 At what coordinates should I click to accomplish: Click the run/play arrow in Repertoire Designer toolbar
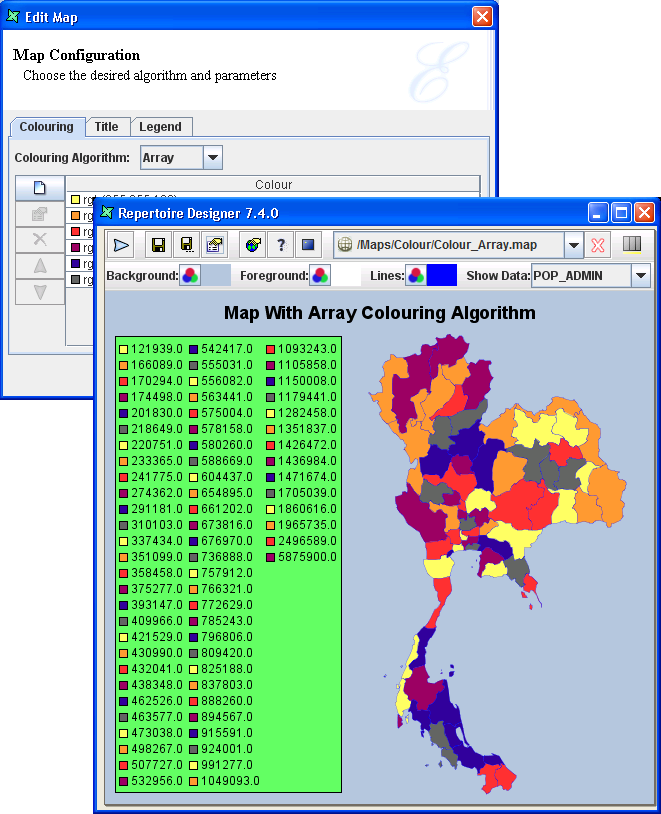[x=121, y=245]
